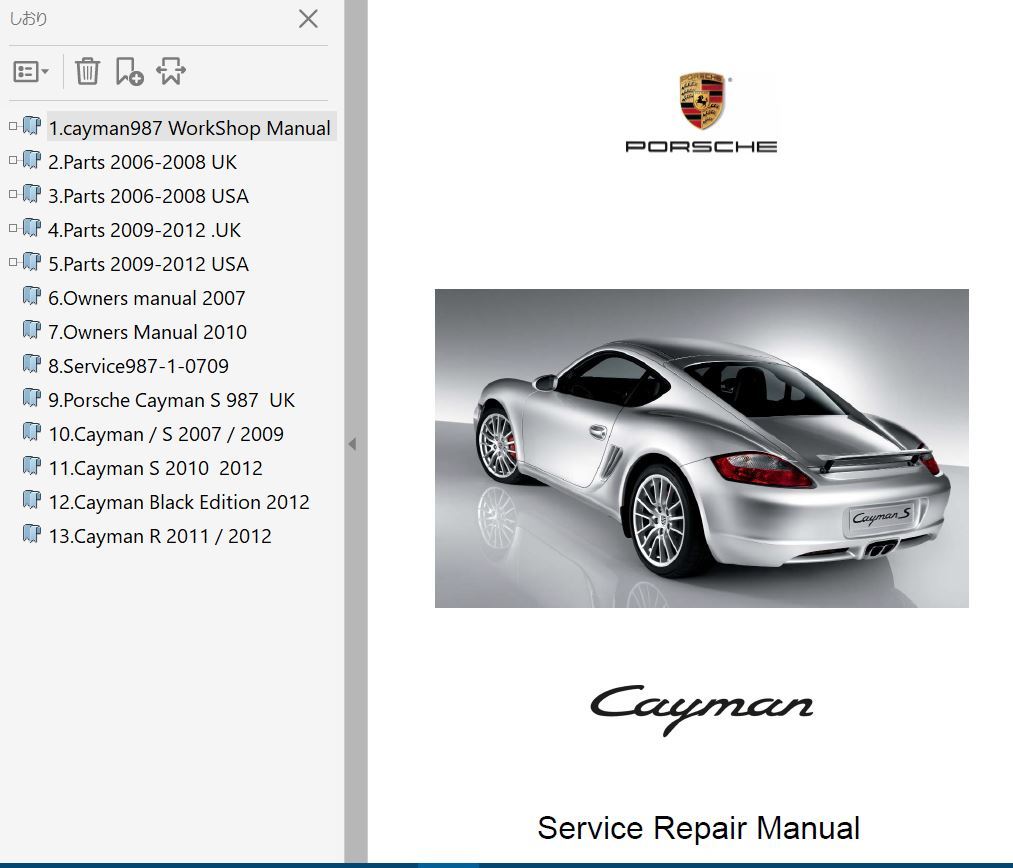Click the delete selected bookmarks trash icon
This screenshot has height=868, width=1013.
tap(88, 70)
